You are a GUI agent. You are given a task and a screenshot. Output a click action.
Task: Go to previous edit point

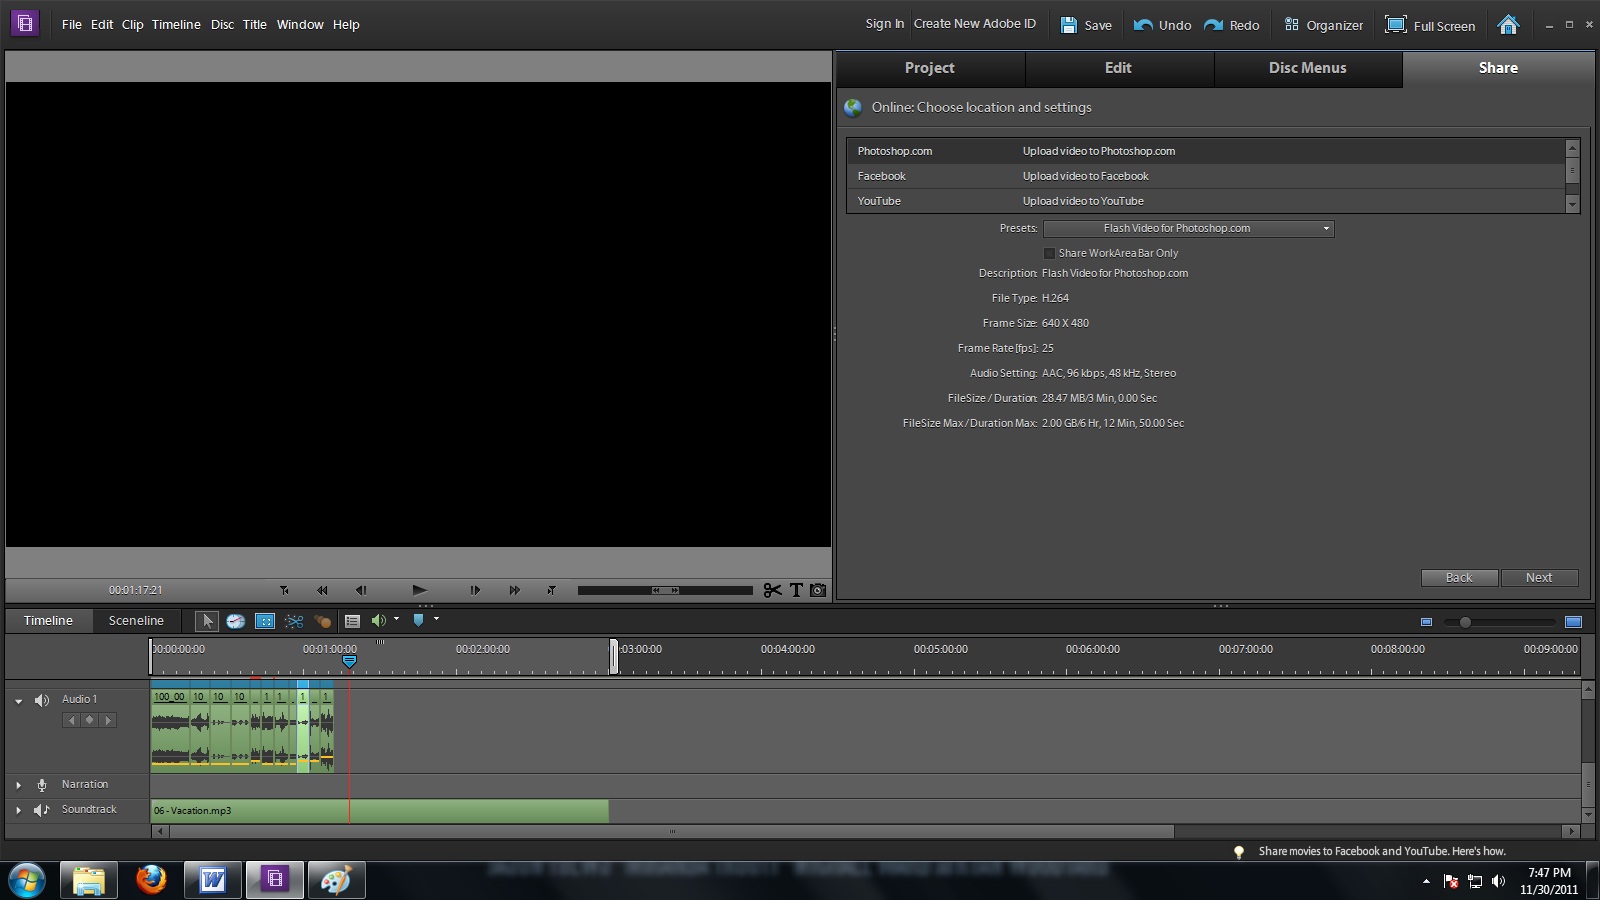pos(284,590)
